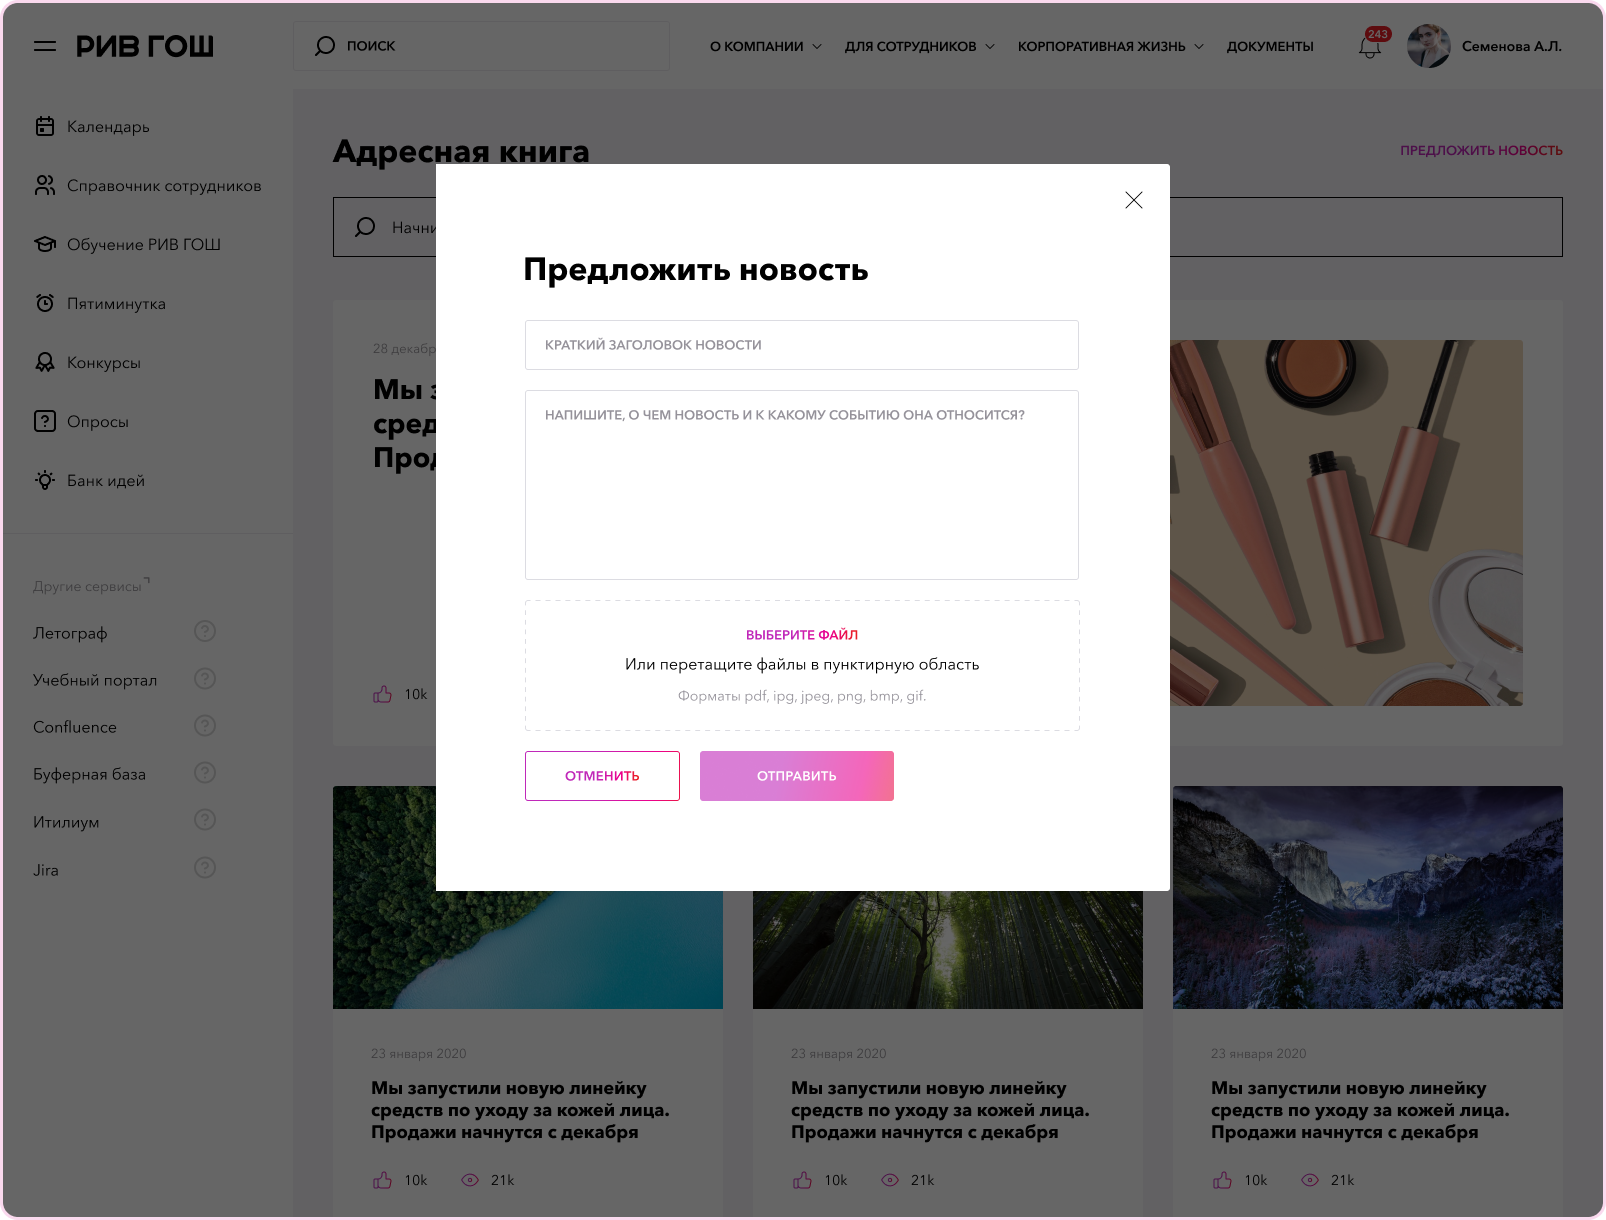The image size is (1606, 1220).
Task: Focus the header ПОИСК search field
Action: (481, 46)
